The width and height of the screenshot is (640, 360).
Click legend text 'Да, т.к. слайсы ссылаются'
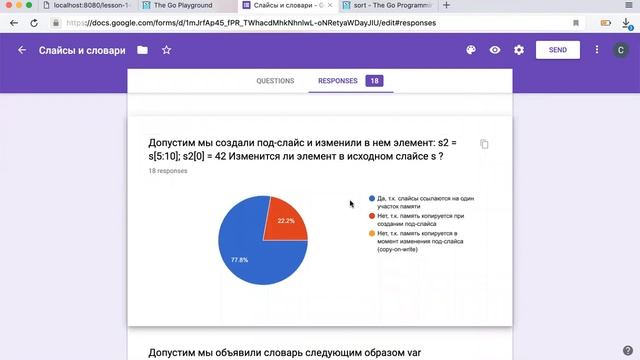tap(425, 202)
